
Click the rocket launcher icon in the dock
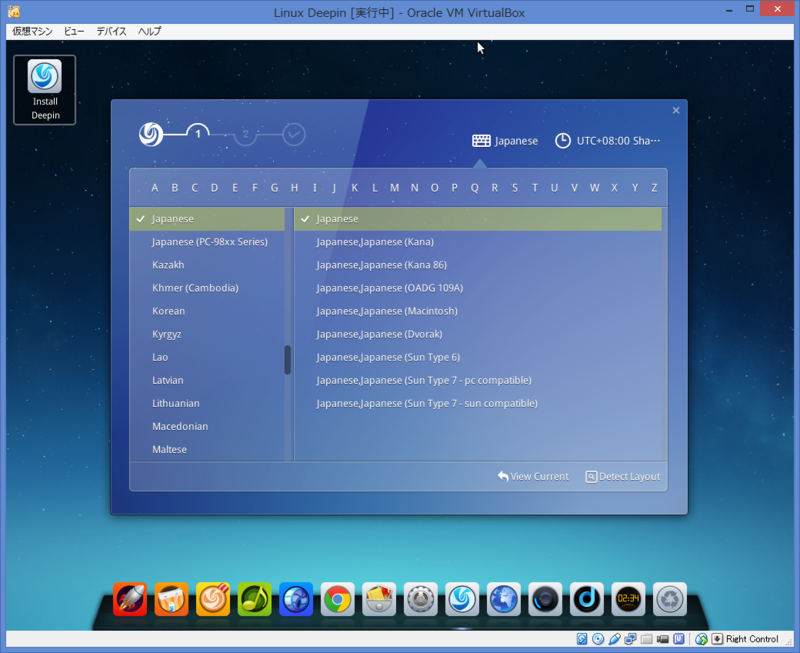pyautogui.click(x=130, y=600)
